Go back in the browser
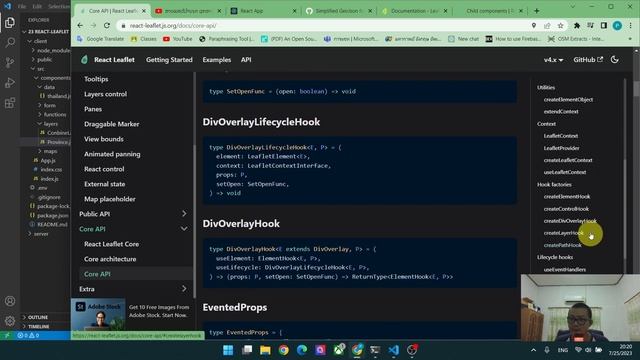This screenshot has width=640, height=360. coord(80,25)
